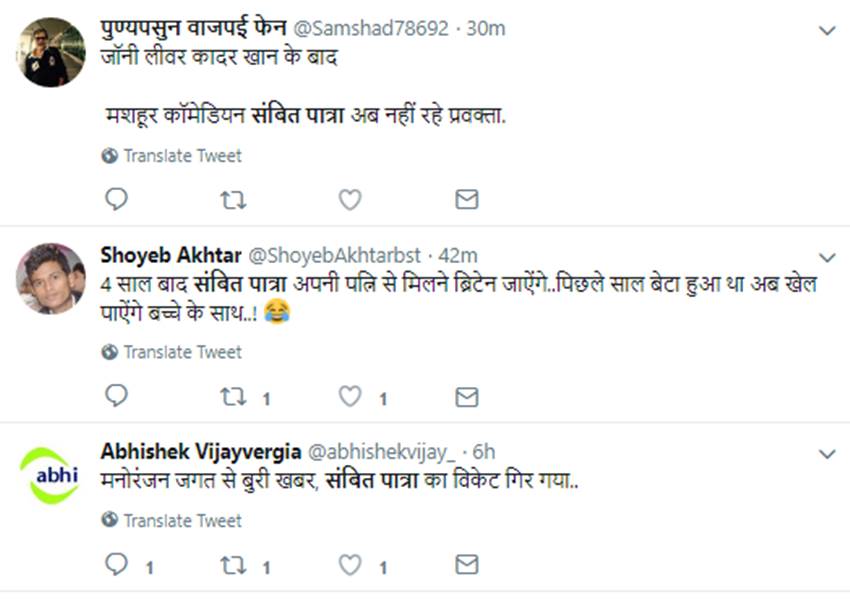Screen dimensions: 850x602
Task: Retweet the Samshad78692 tweet
Action: click(232, 199)
